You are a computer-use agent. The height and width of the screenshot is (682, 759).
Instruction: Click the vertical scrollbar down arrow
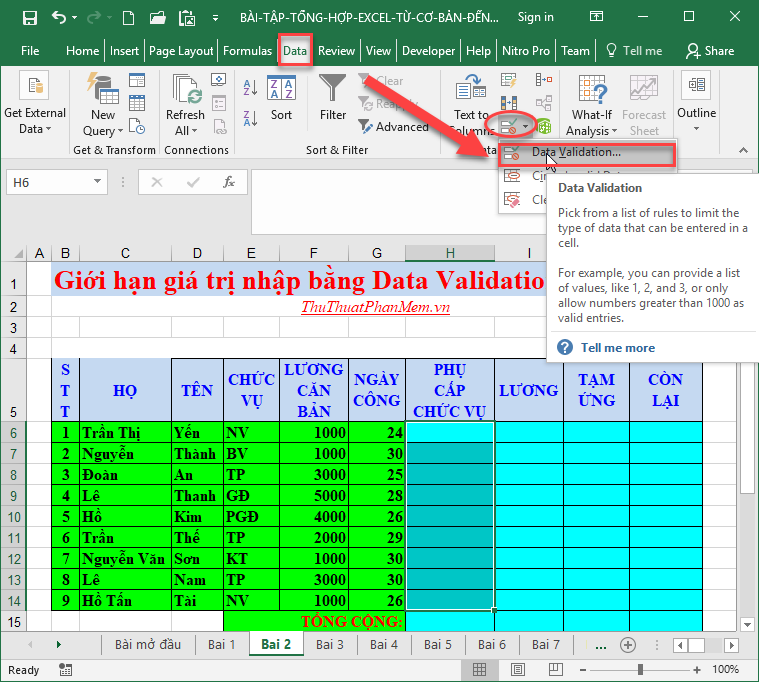coord(747,624)
